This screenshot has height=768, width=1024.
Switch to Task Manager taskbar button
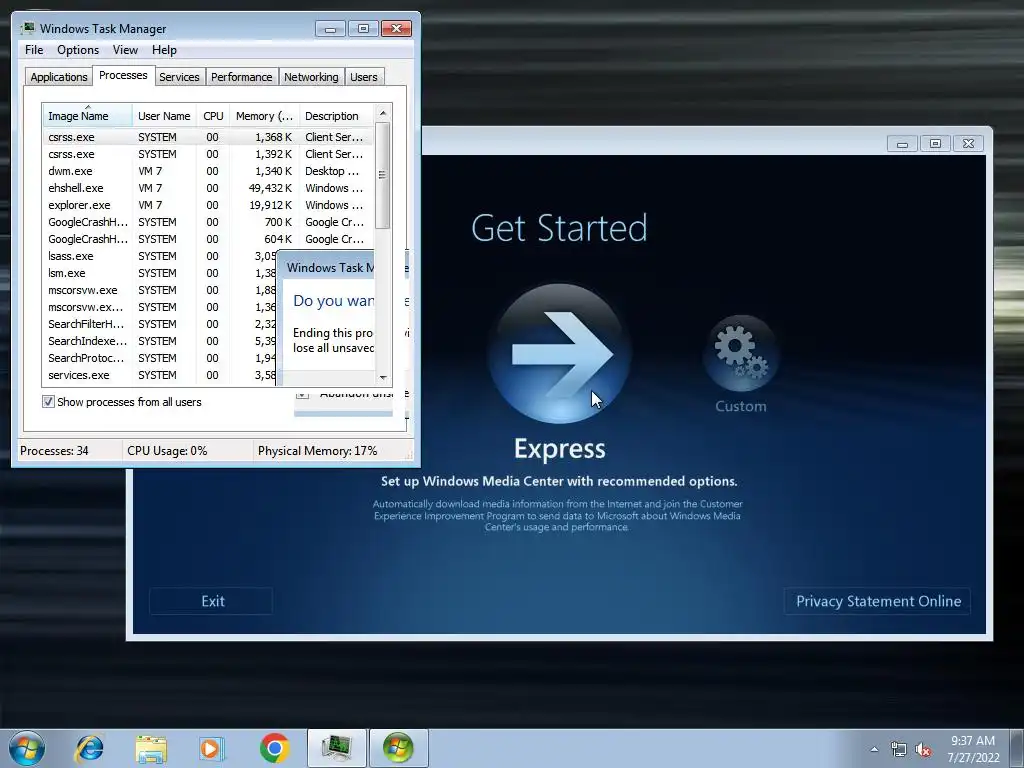pos(337,748)
